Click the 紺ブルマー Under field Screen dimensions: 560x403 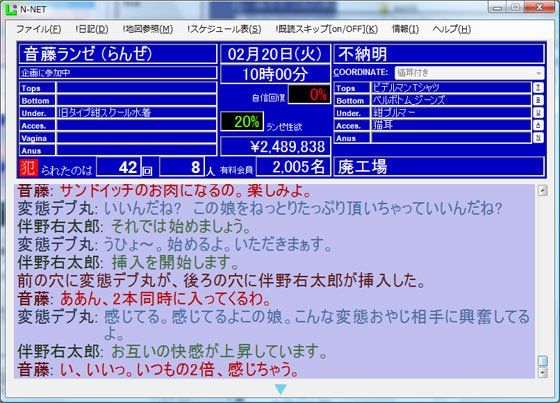pyautogui.click(x=451, y=113)
